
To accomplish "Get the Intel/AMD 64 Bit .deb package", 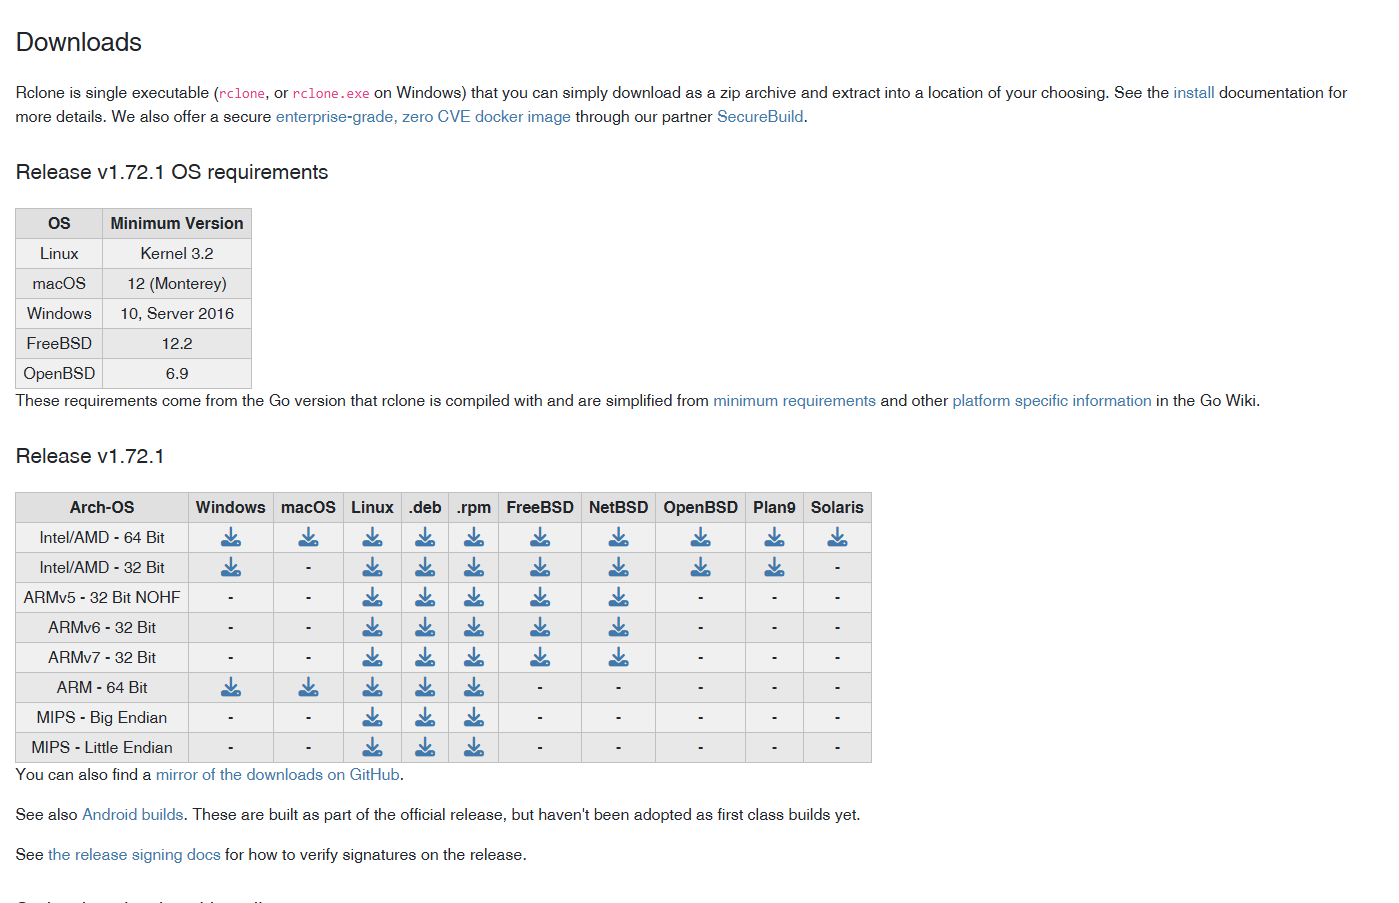I will click(x=425, y=537).
